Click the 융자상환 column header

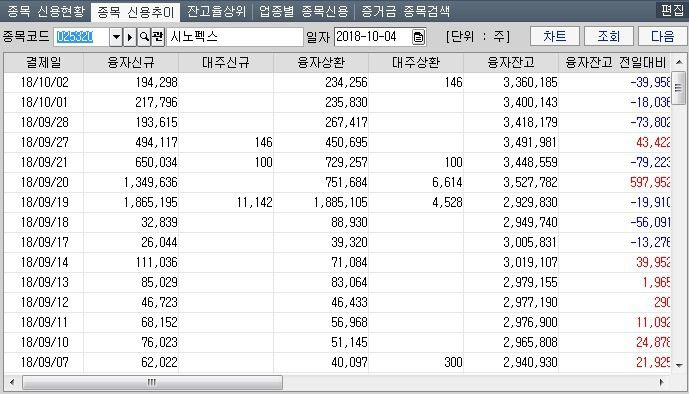(321, 62)
